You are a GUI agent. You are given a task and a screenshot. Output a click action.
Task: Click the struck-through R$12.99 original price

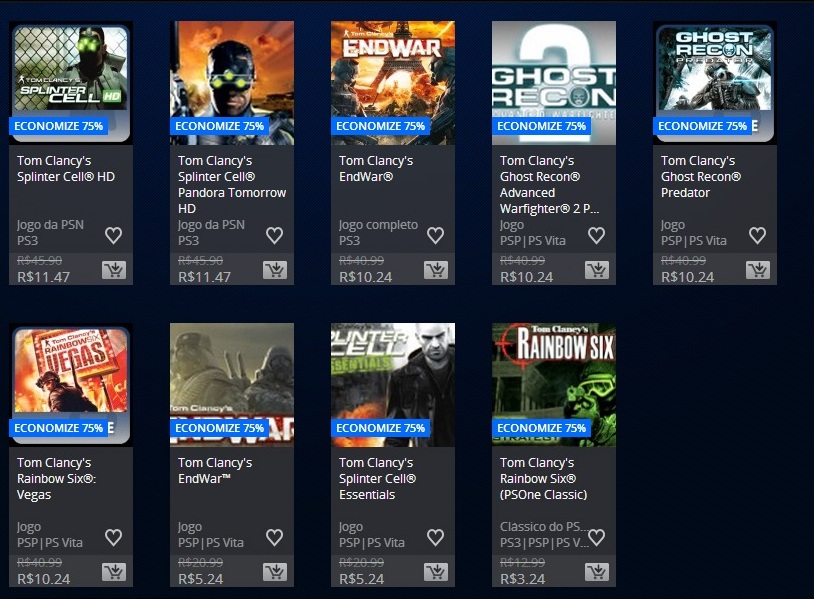tap(522, 562)
